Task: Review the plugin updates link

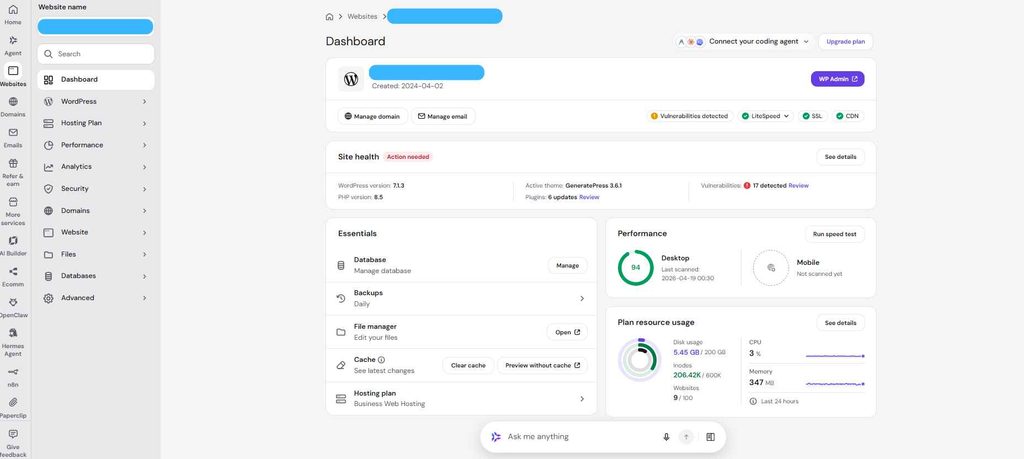Action: click(589, 197)
